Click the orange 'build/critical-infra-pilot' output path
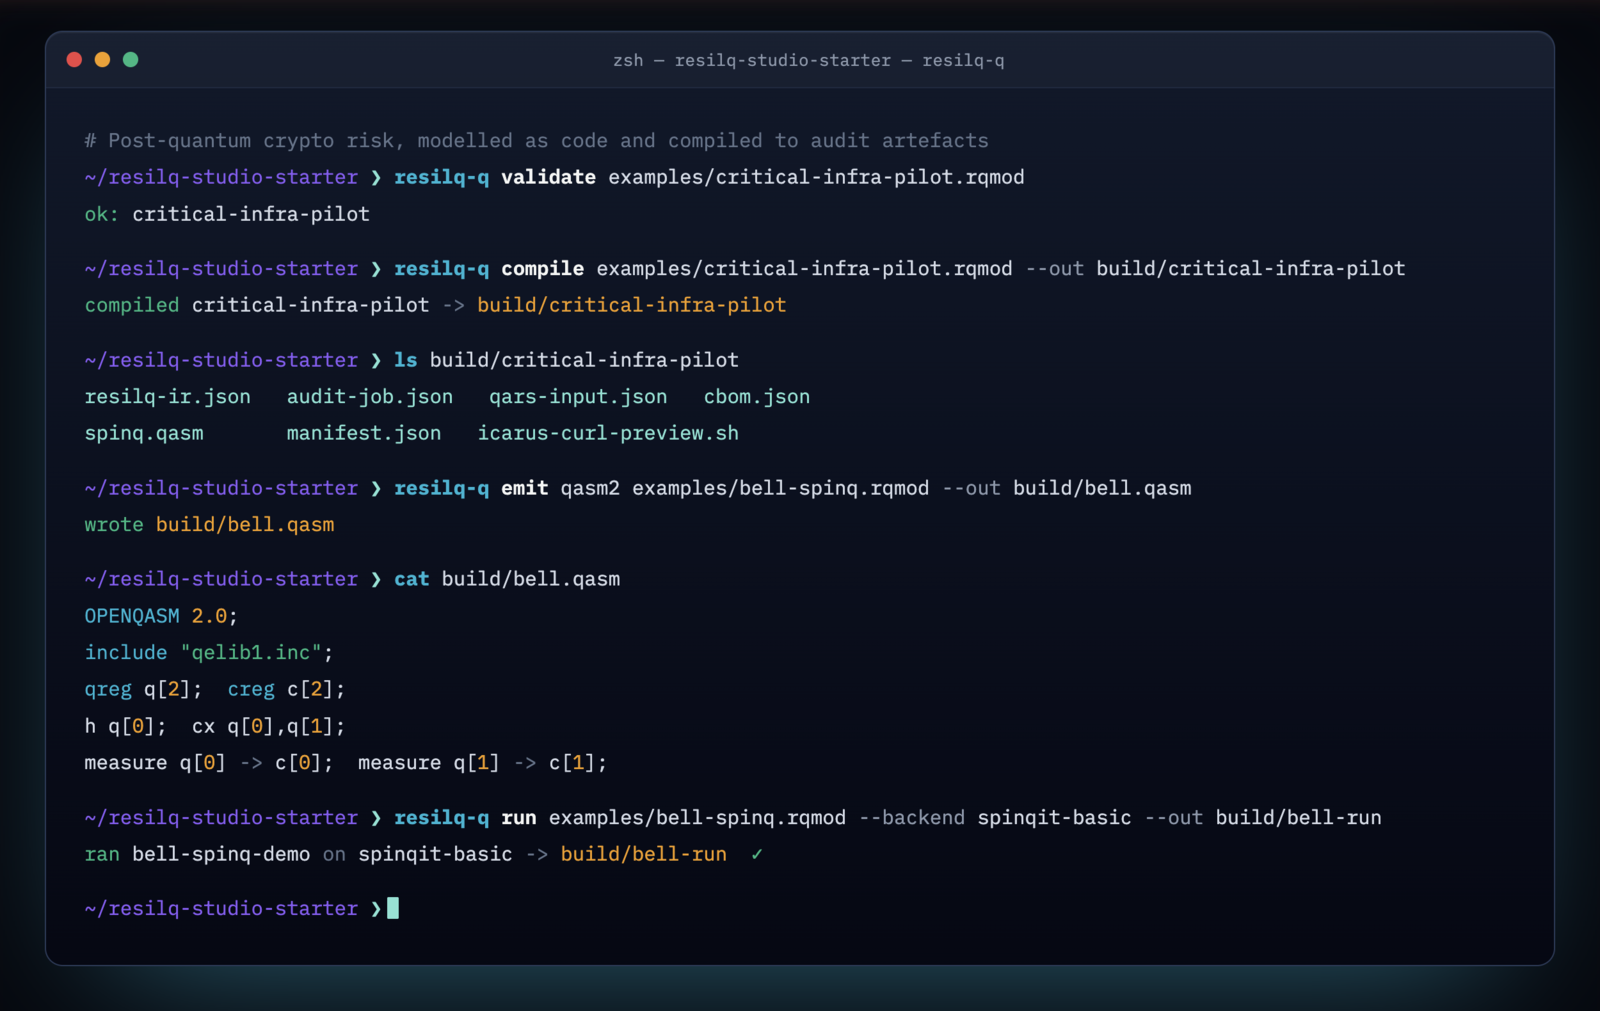The image size is (1600, 1011). click(631, 305)
